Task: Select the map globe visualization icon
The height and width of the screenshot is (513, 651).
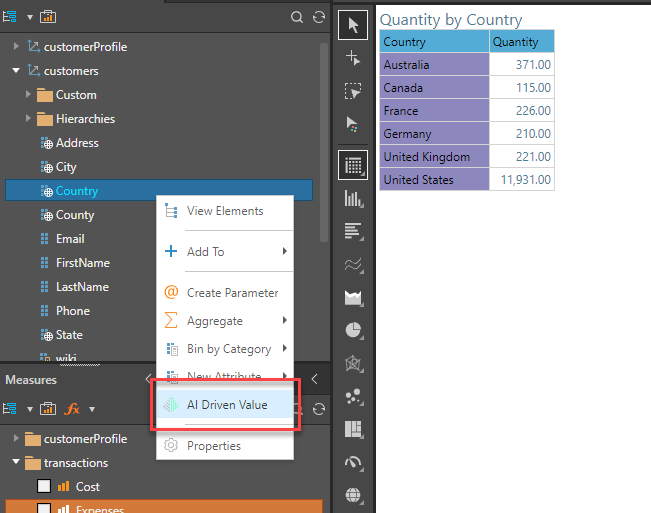Action: pos(353,495)
